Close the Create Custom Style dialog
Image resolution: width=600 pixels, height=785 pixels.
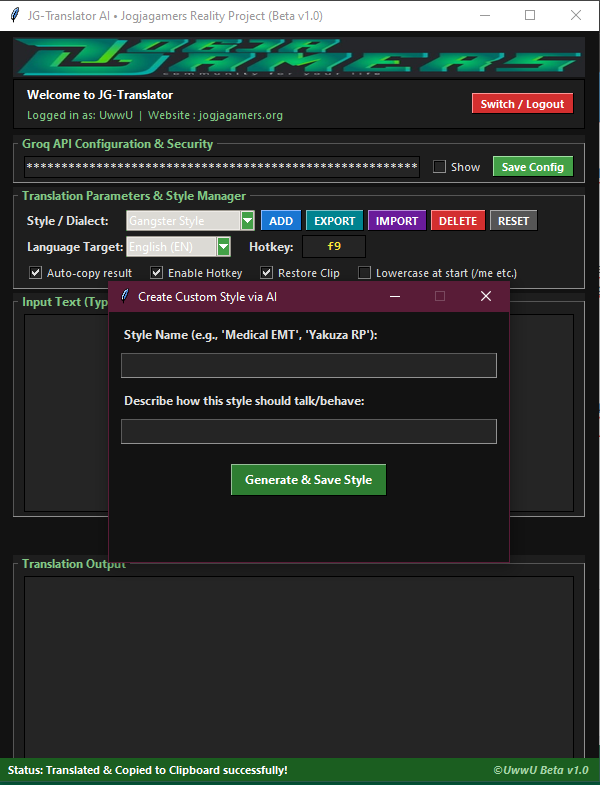485,296
